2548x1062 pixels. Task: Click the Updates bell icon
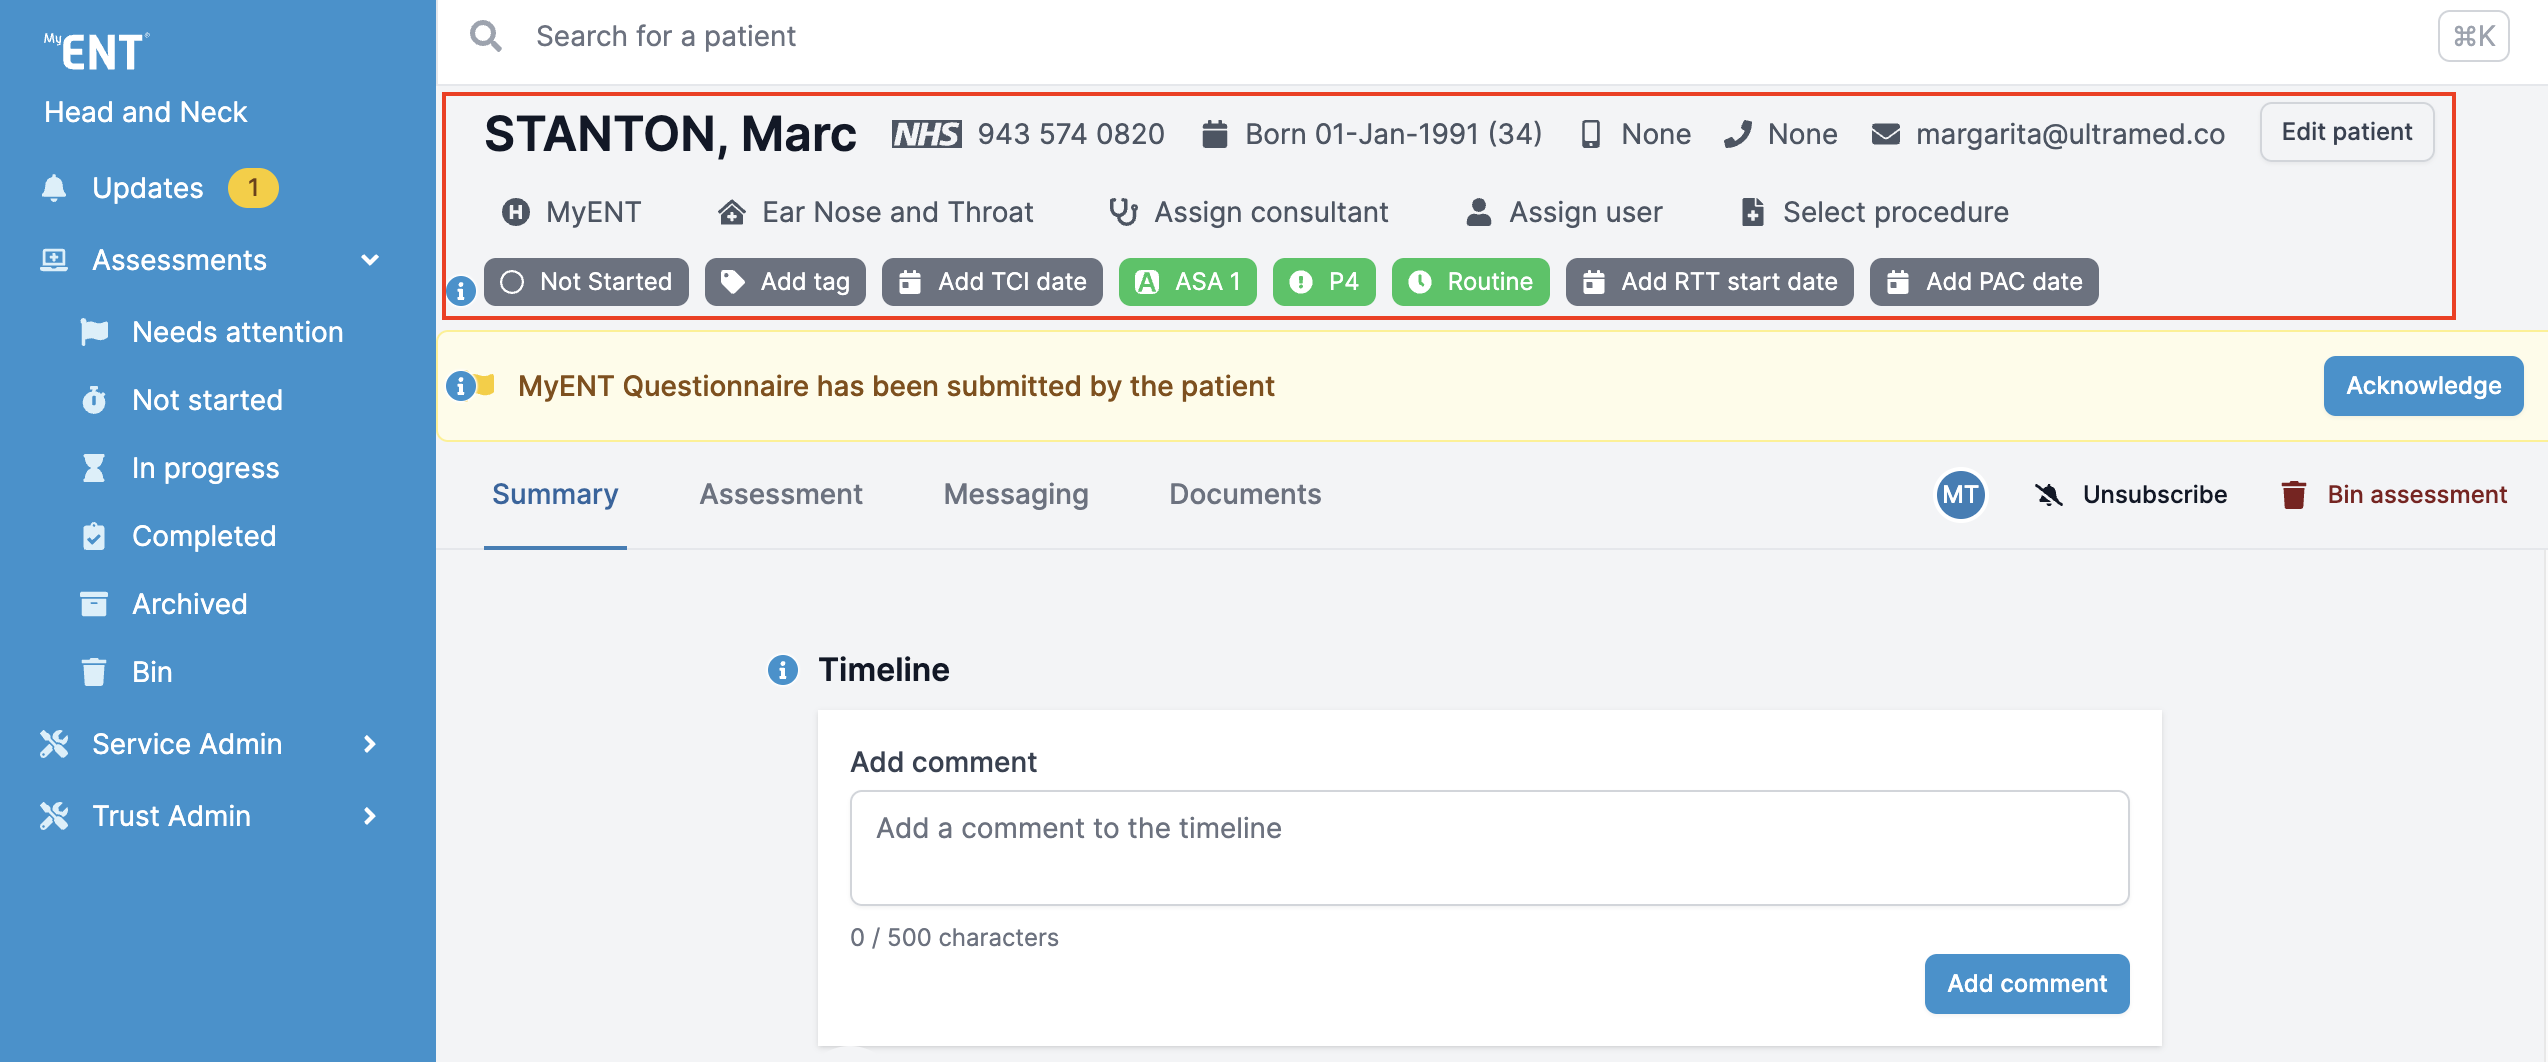tap(54, 188)
